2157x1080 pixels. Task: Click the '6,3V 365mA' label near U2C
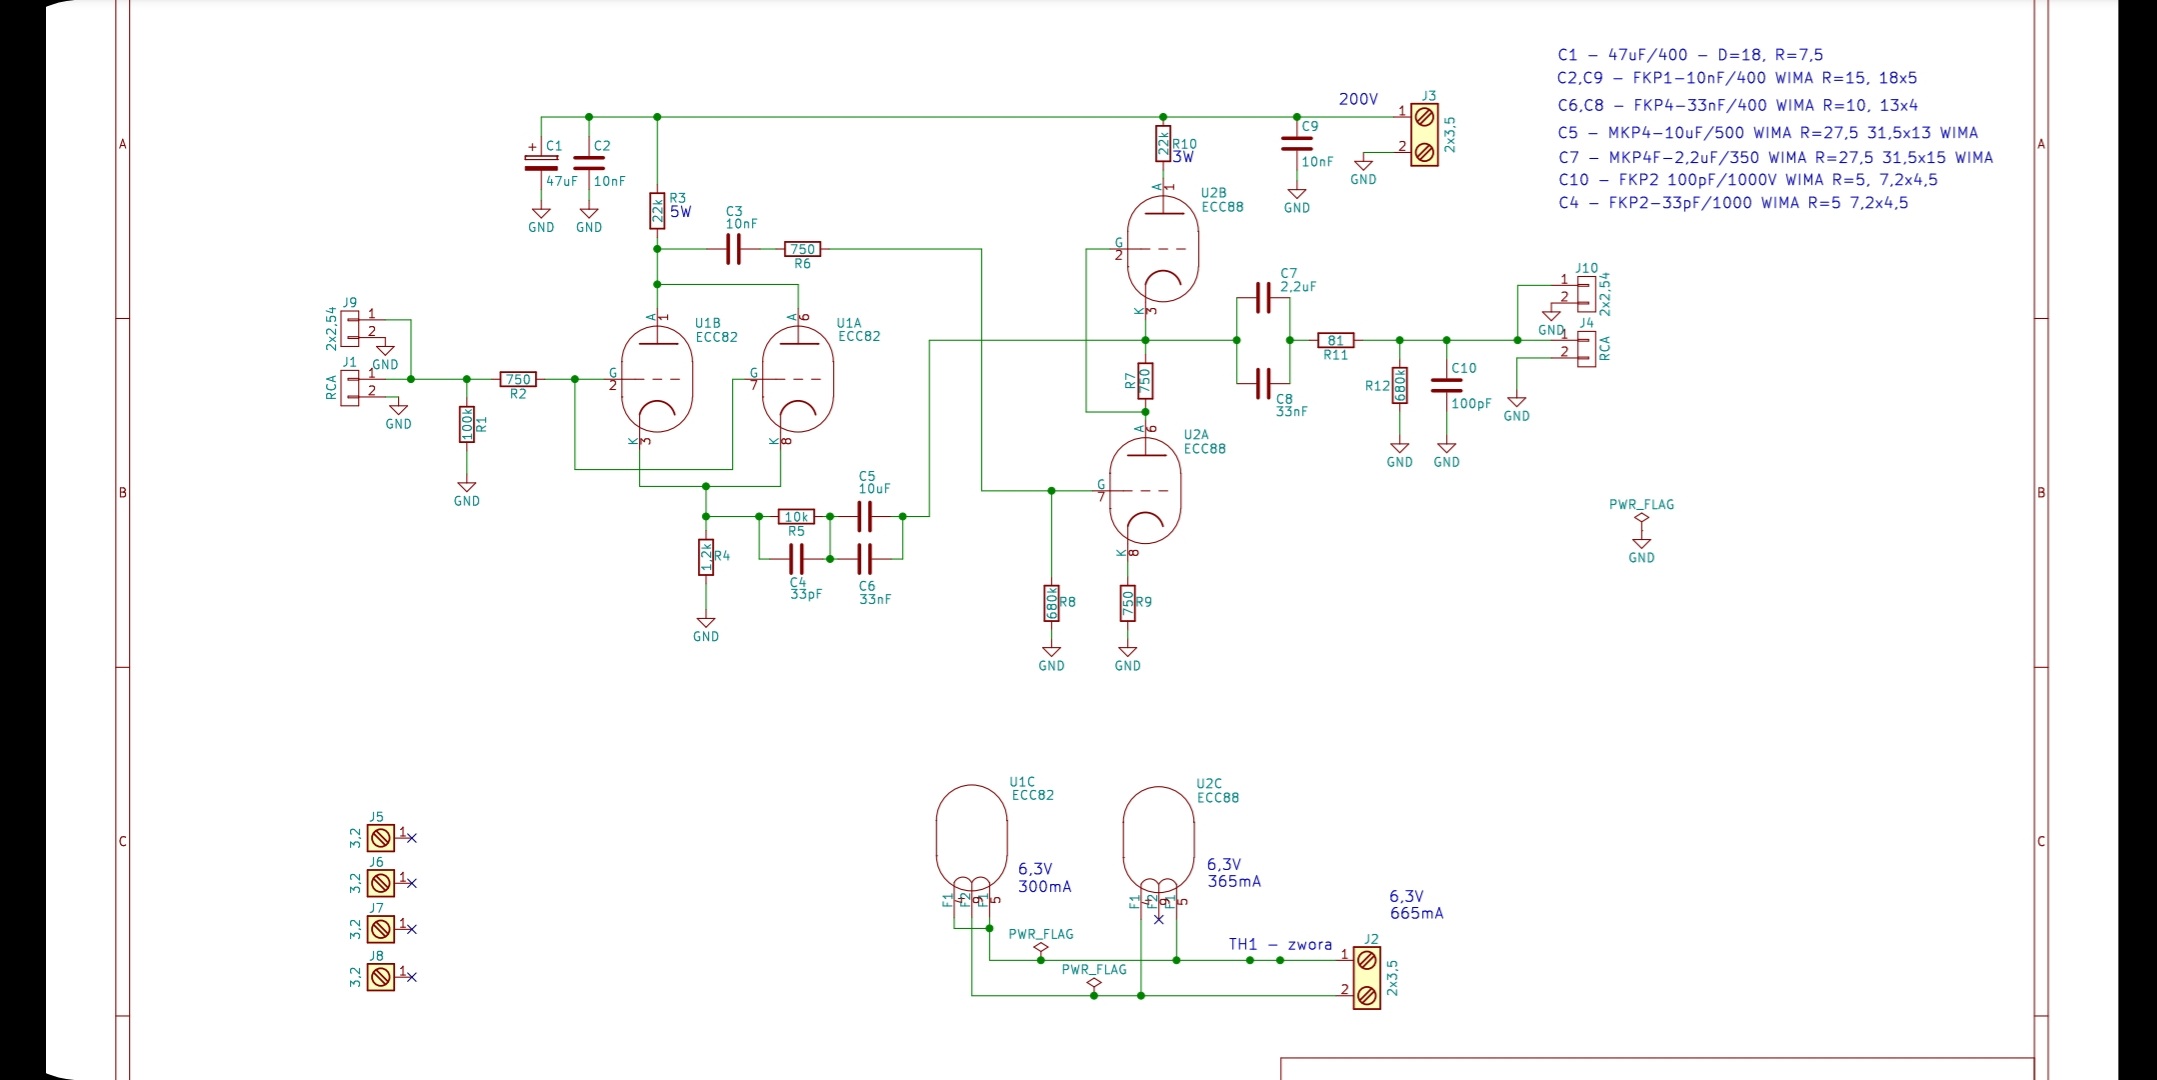pyautogui.click(x=1234, y=873)
